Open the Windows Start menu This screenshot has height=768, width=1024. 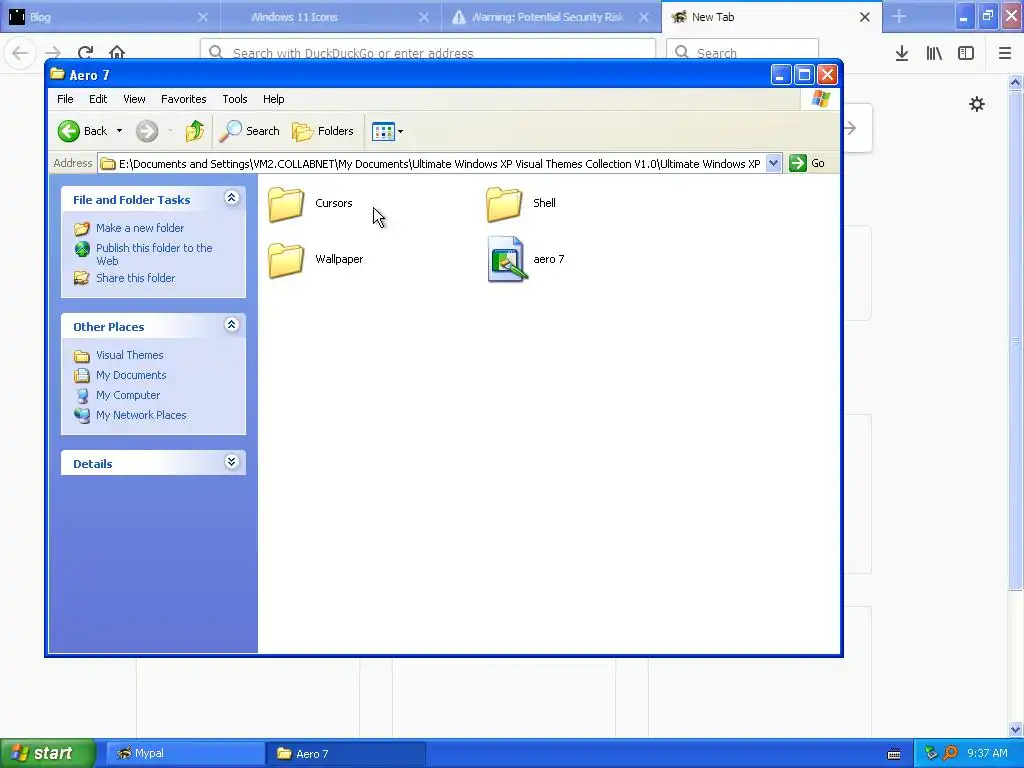(47, 753)
